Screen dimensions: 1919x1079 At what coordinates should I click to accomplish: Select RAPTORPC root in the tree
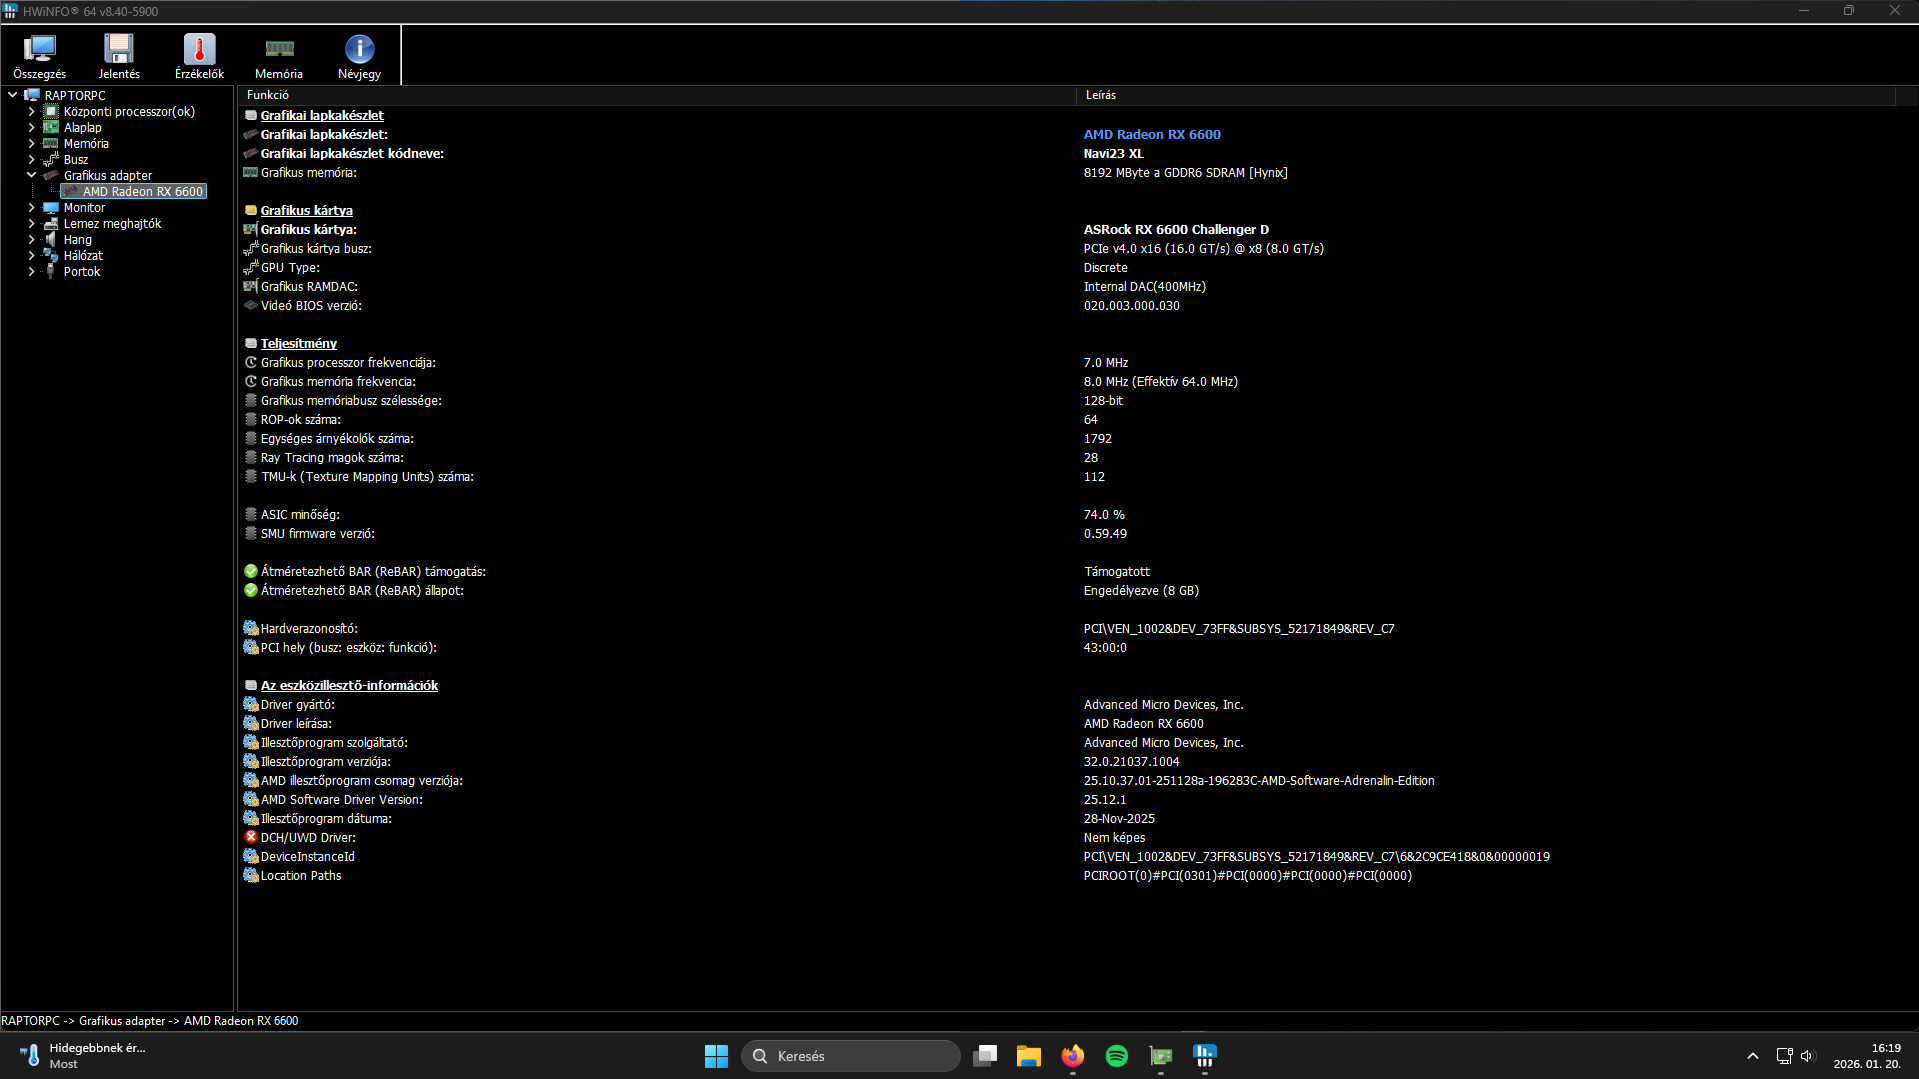coord(75,96)
